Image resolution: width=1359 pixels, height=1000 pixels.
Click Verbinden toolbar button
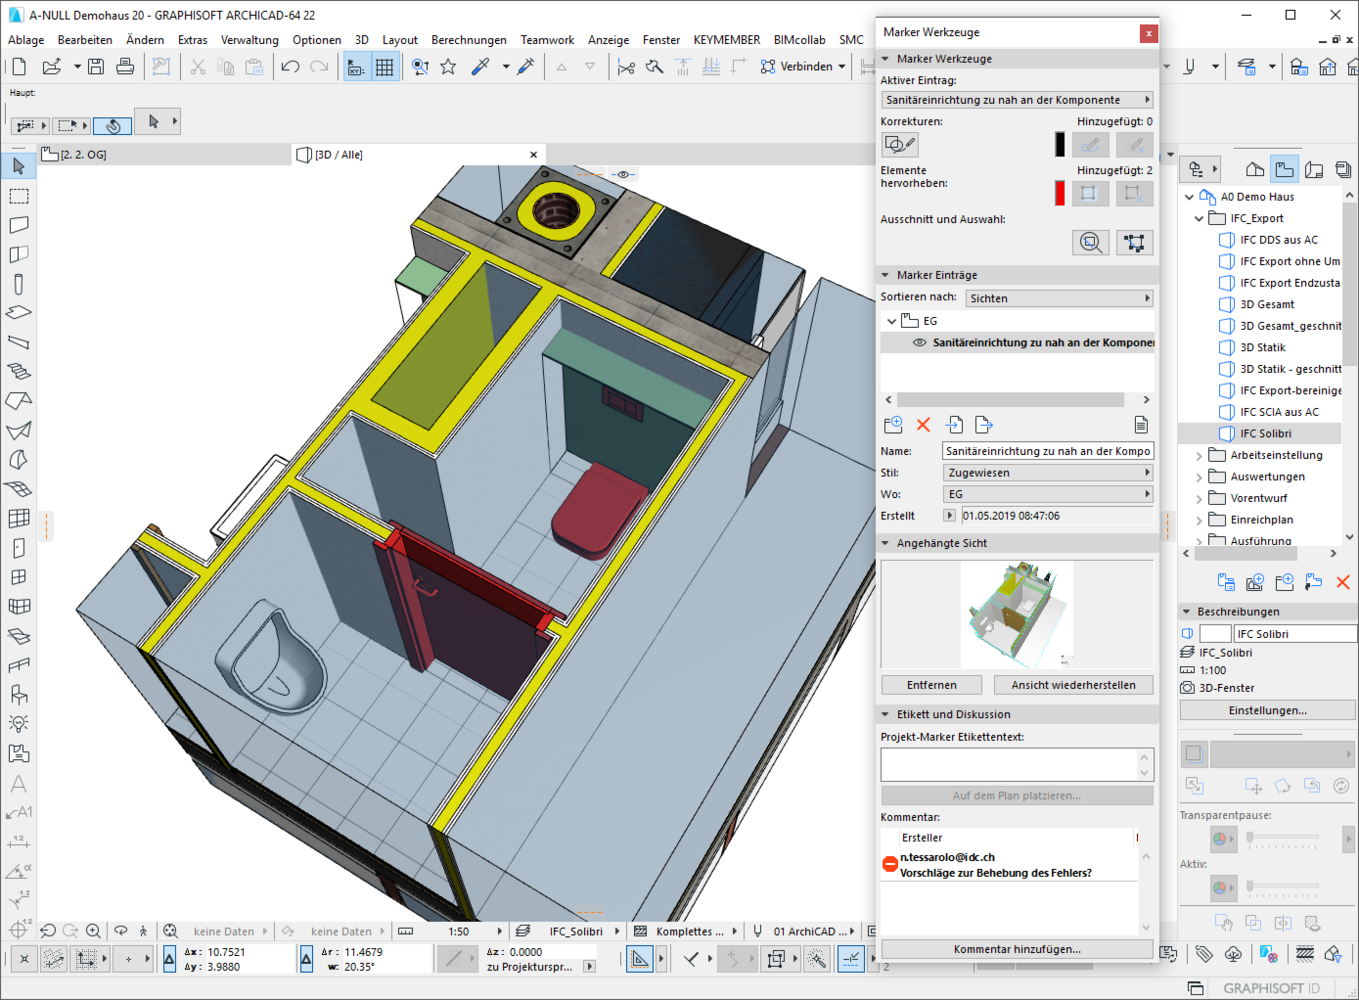click(803, 67)
